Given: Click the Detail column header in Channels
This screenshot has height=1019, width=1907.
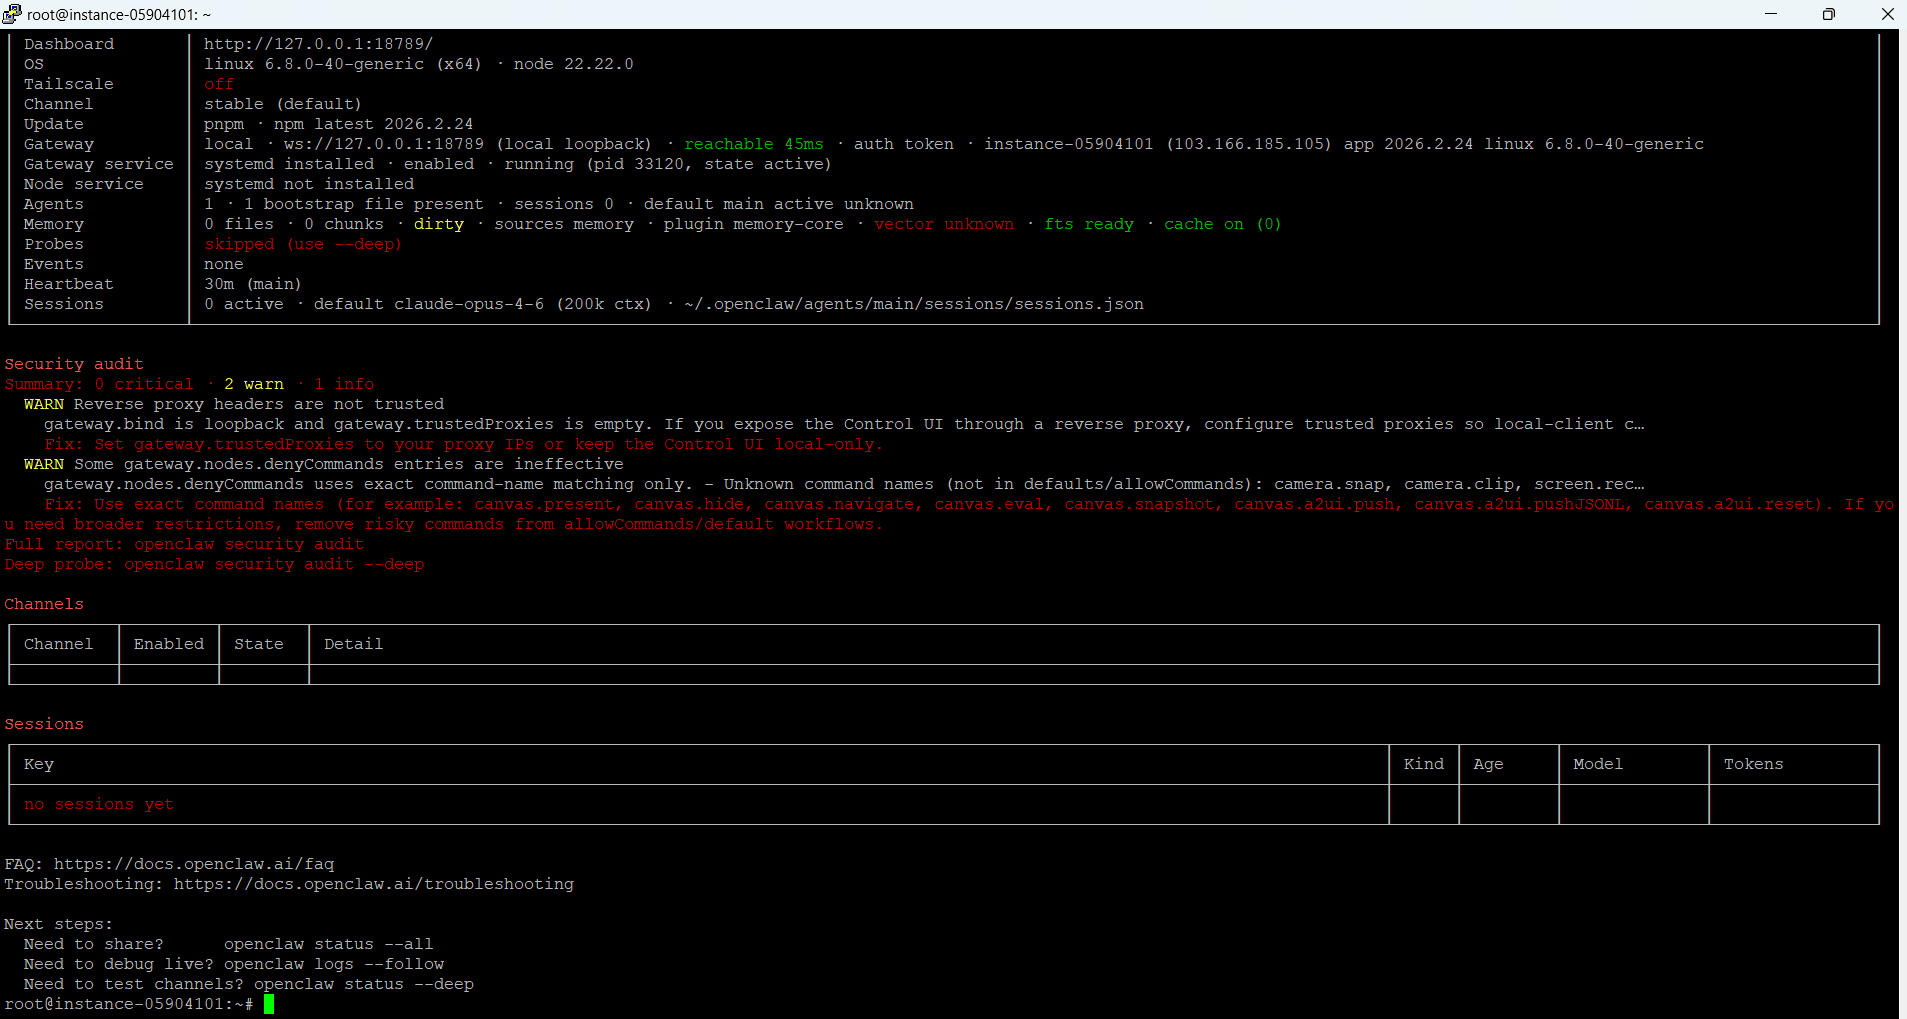Looking at the screenshot, I should [353, 644].
